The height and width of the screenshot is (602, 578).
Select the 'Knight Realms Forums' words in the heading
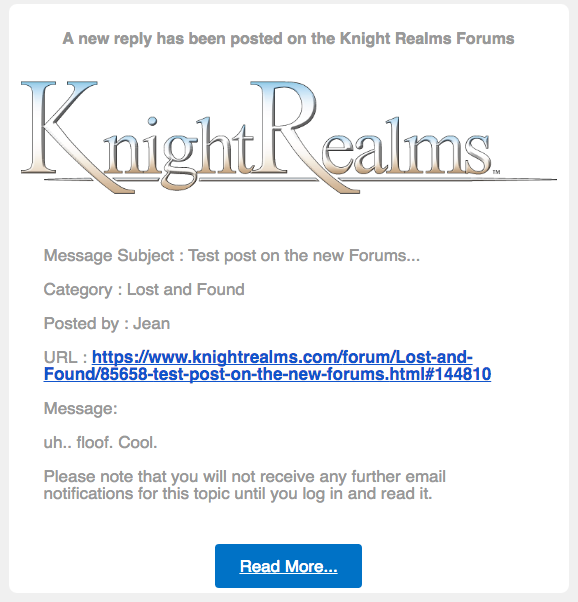(x=427, y=39)
